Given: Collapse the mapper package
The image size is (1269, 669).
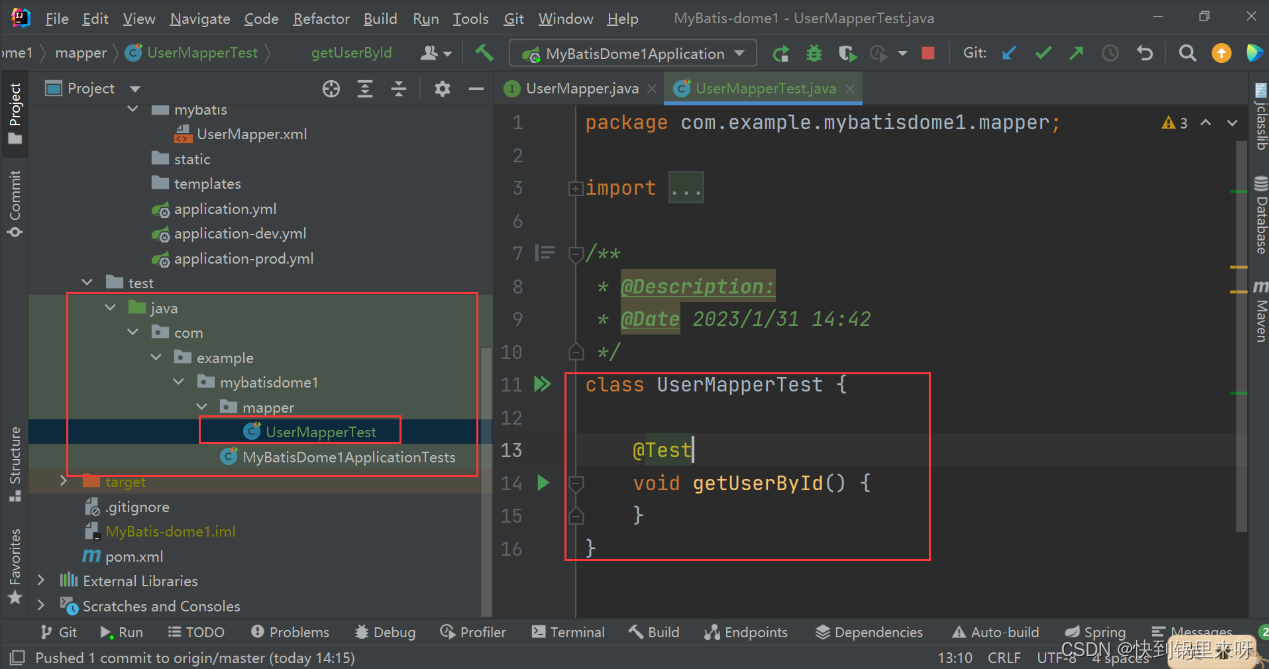Looking at the screenshot, I should pyautogui.click(x=202, y=407).
